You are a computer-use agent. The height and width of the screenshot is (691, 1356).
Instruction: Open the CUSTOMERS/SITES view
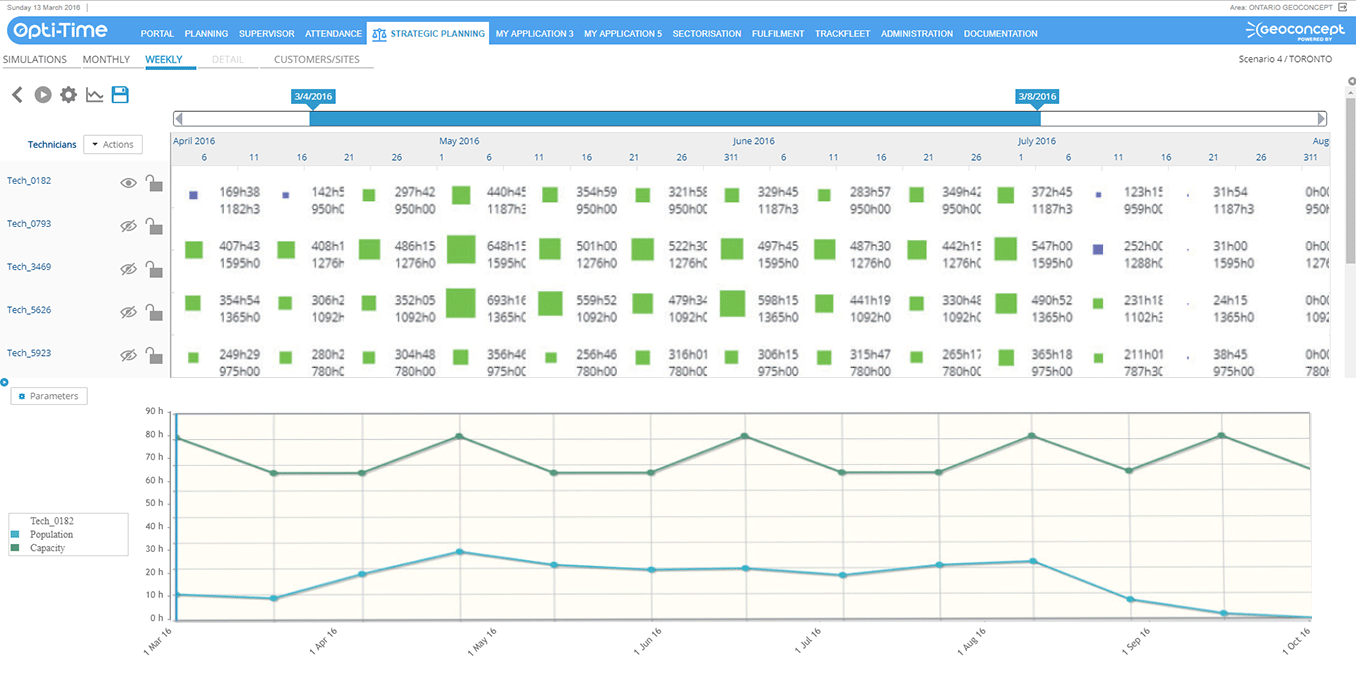pyautogui.click(x=318, y=59)
